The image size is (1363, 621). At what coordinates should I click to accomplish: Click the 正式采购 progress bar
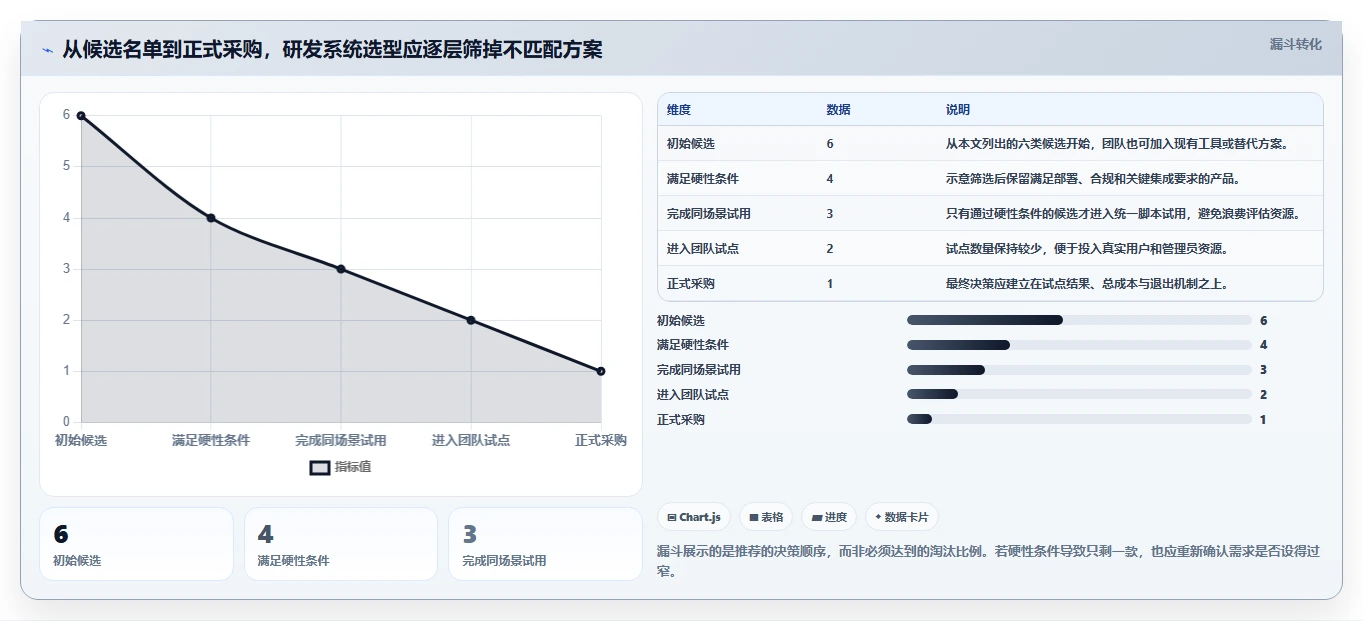coord(1079,419)
